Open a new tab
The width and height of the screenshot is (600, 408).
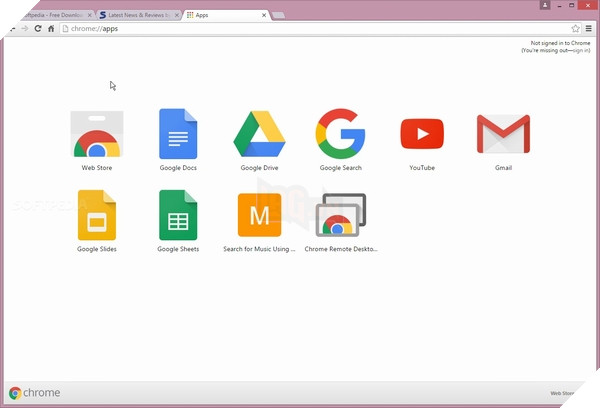tap(279, 15)
